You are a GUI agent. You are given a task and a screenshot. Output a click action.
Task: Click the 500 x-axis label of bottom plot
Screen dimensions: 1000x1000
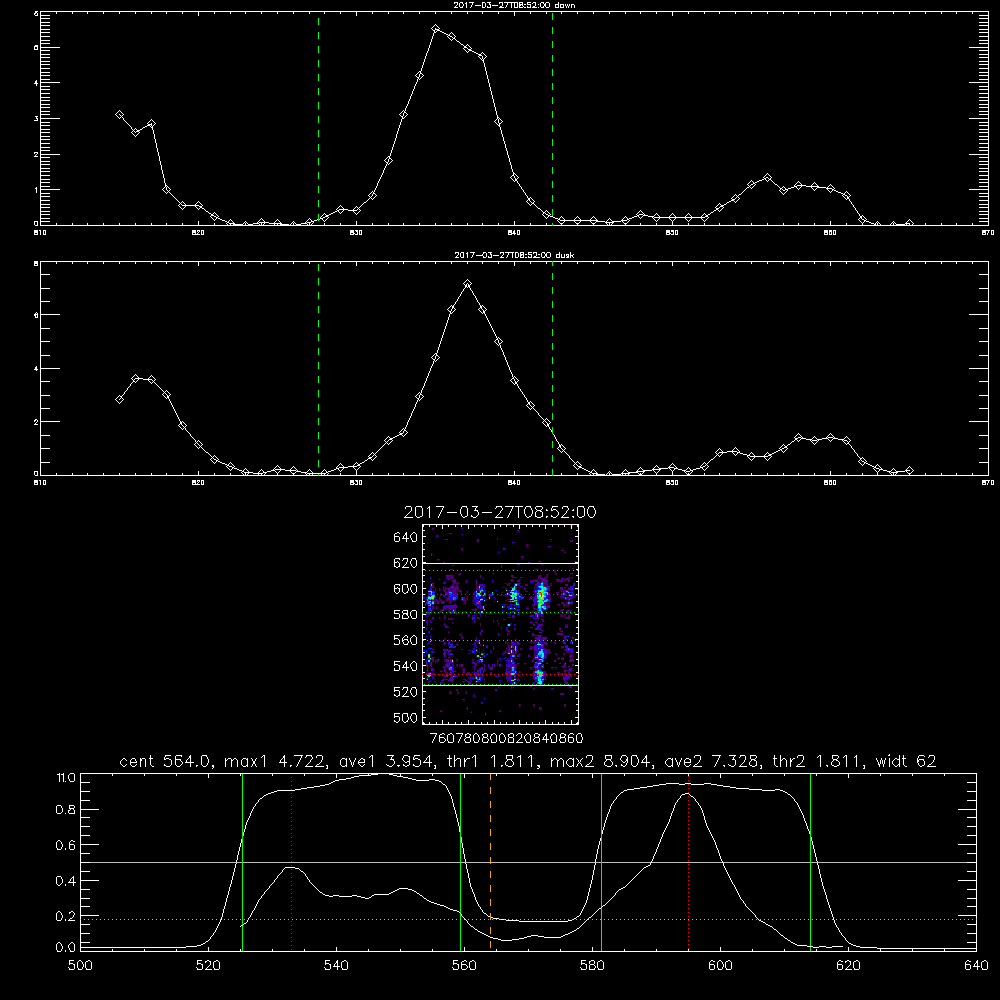(80, 966)
